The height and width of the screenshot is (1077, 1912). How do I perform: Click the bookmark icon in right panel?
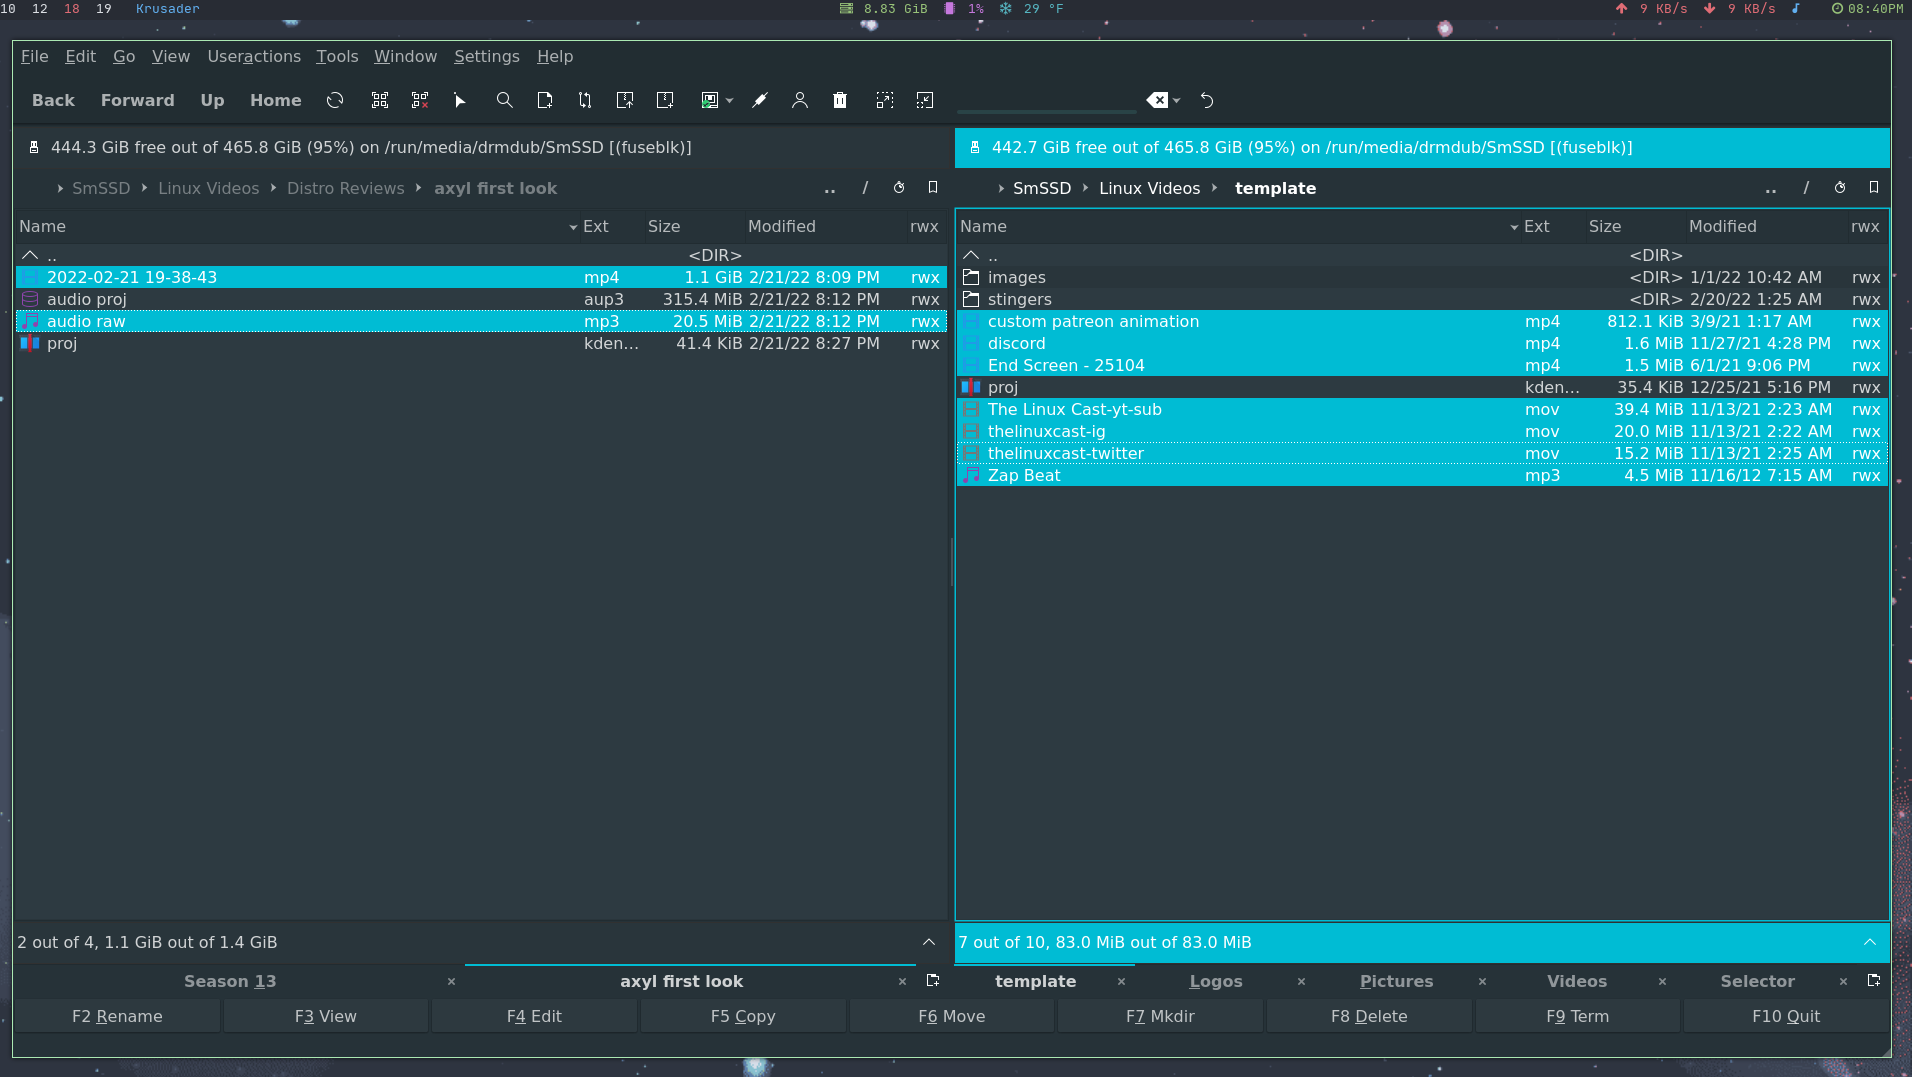[1873, 188]
